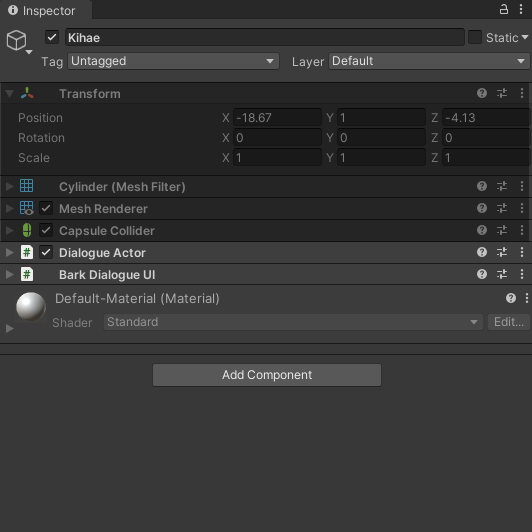
Task: Click the Inspector lock icon
Action: 504,9
